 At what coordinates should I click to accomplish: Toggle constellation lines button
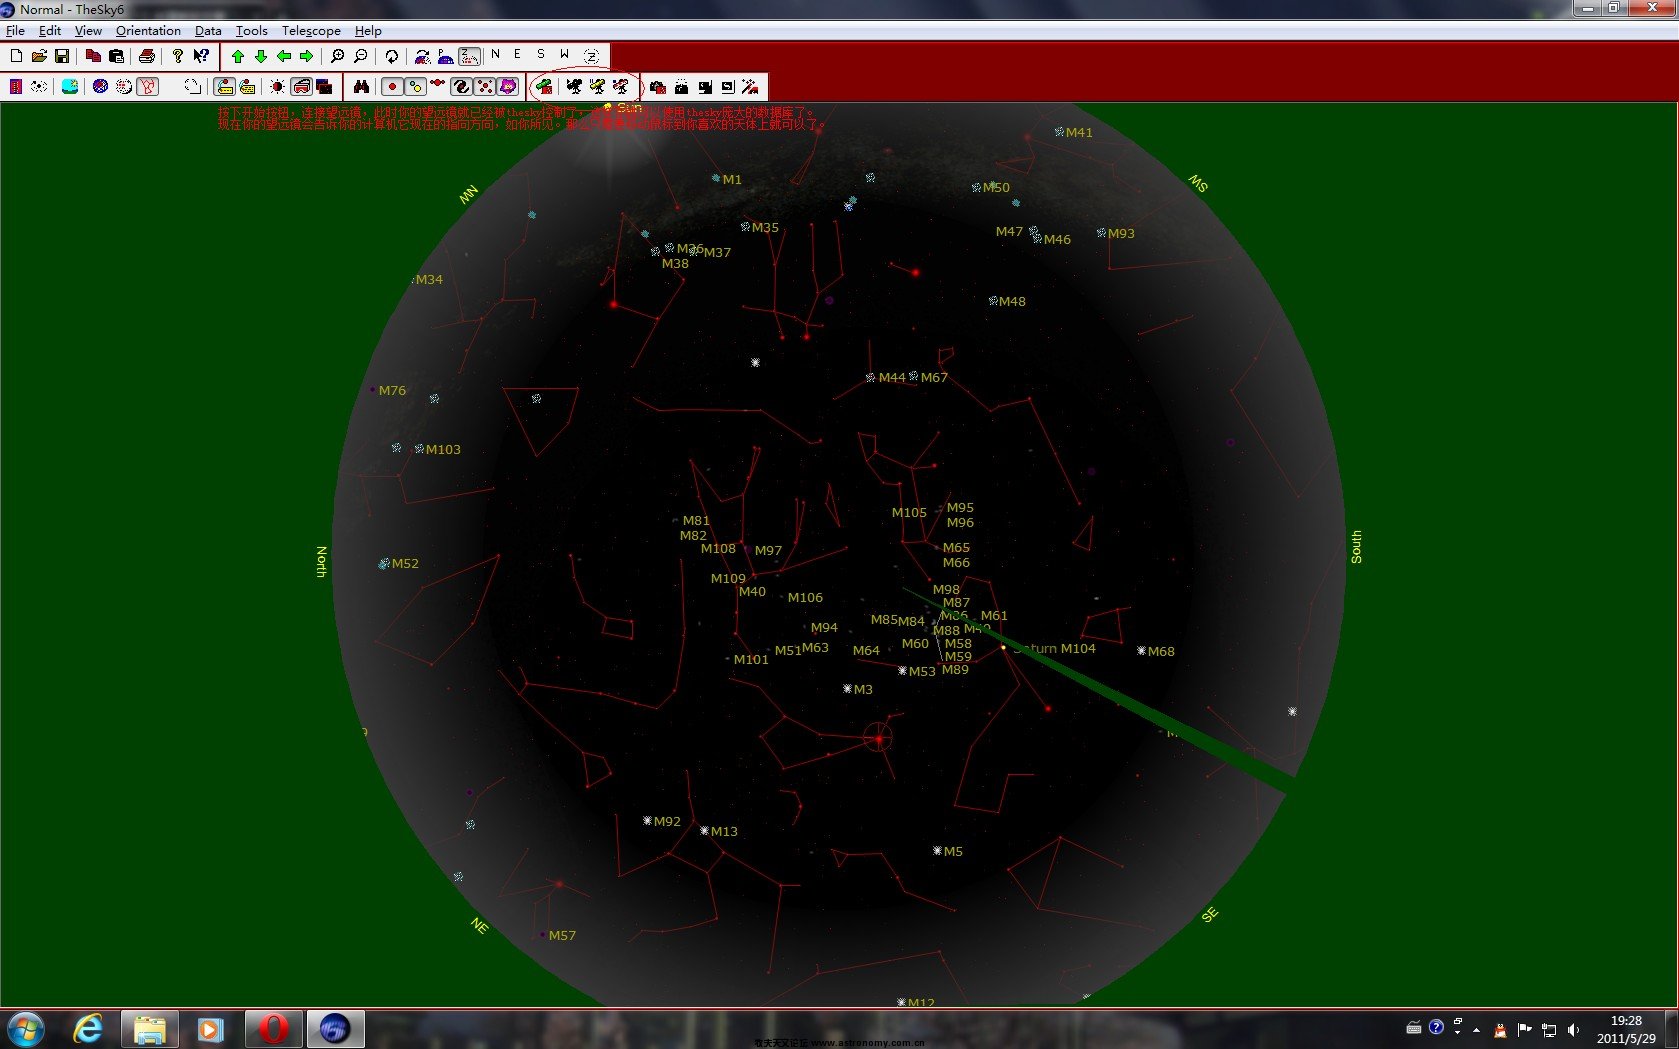click(147, 87)
